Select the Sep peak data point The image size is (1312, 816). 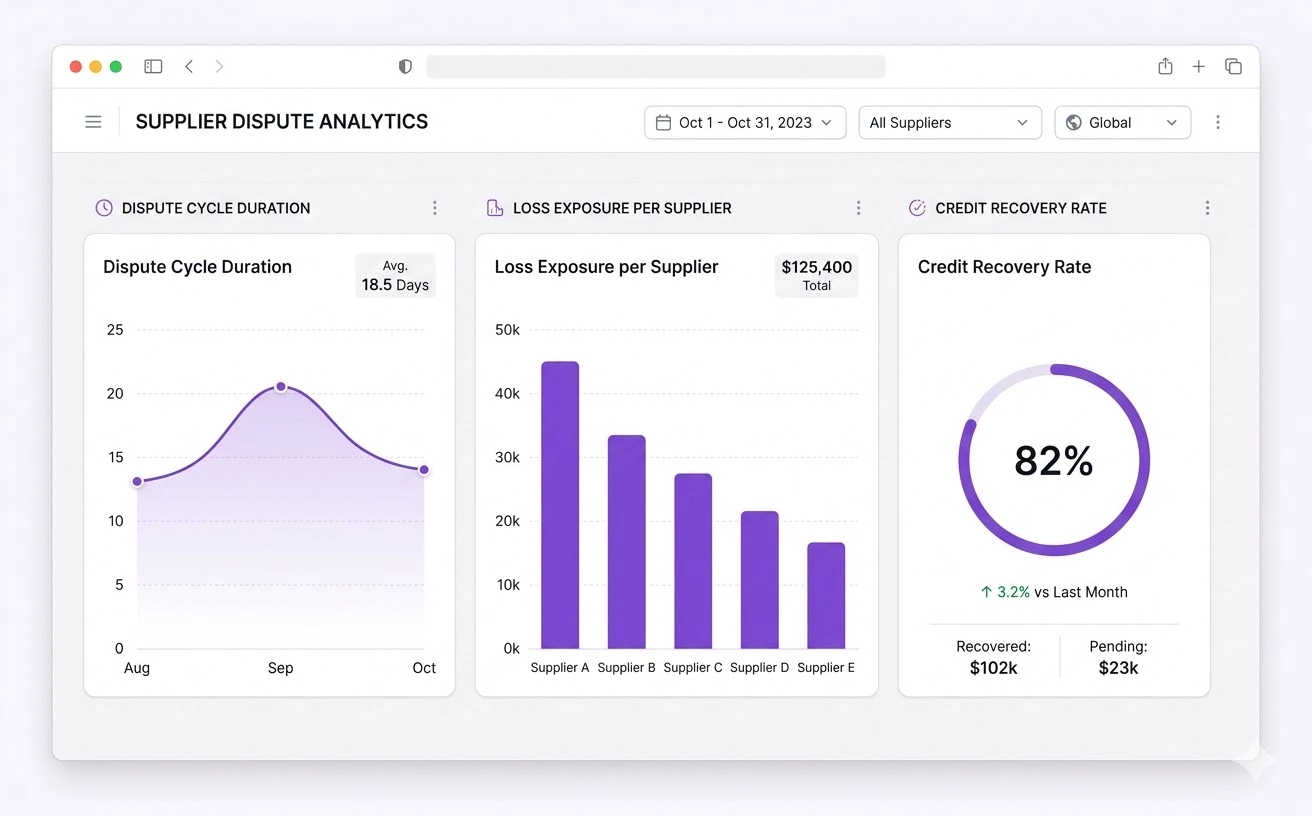click(281, 386)
